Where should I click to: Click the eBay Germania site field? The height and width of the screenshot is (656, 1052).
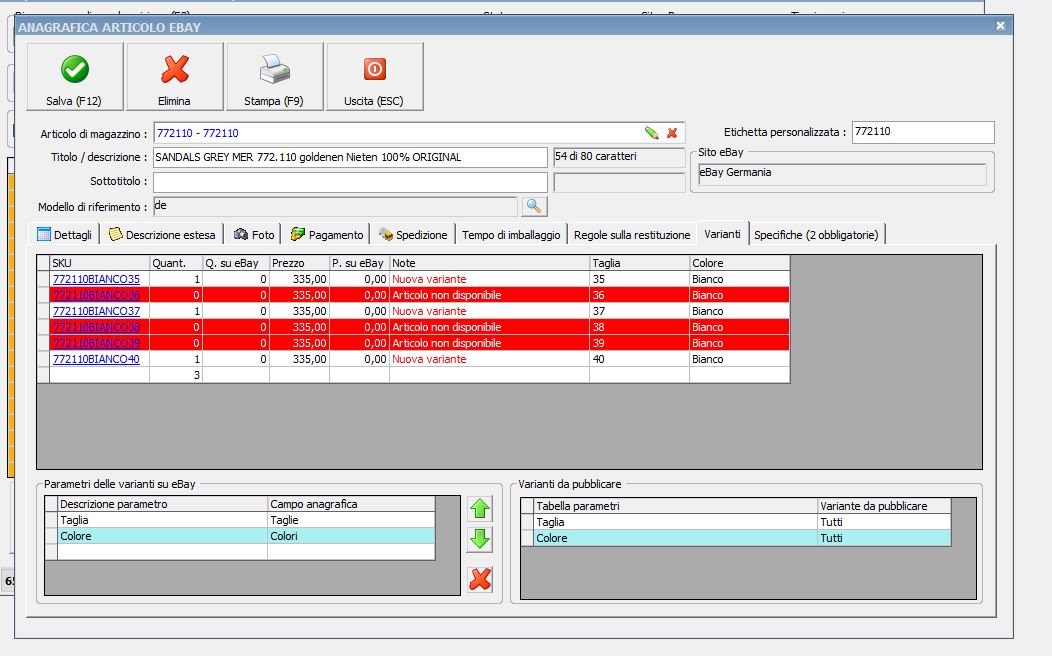(842, 174)
